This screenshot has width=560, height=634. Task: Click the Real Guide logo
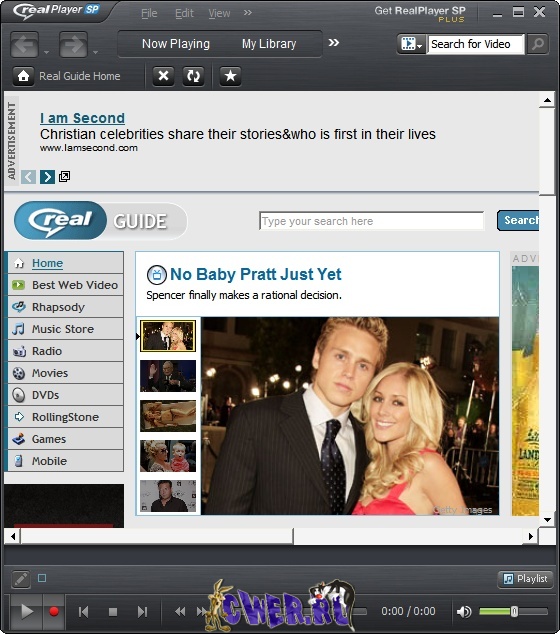101,220
